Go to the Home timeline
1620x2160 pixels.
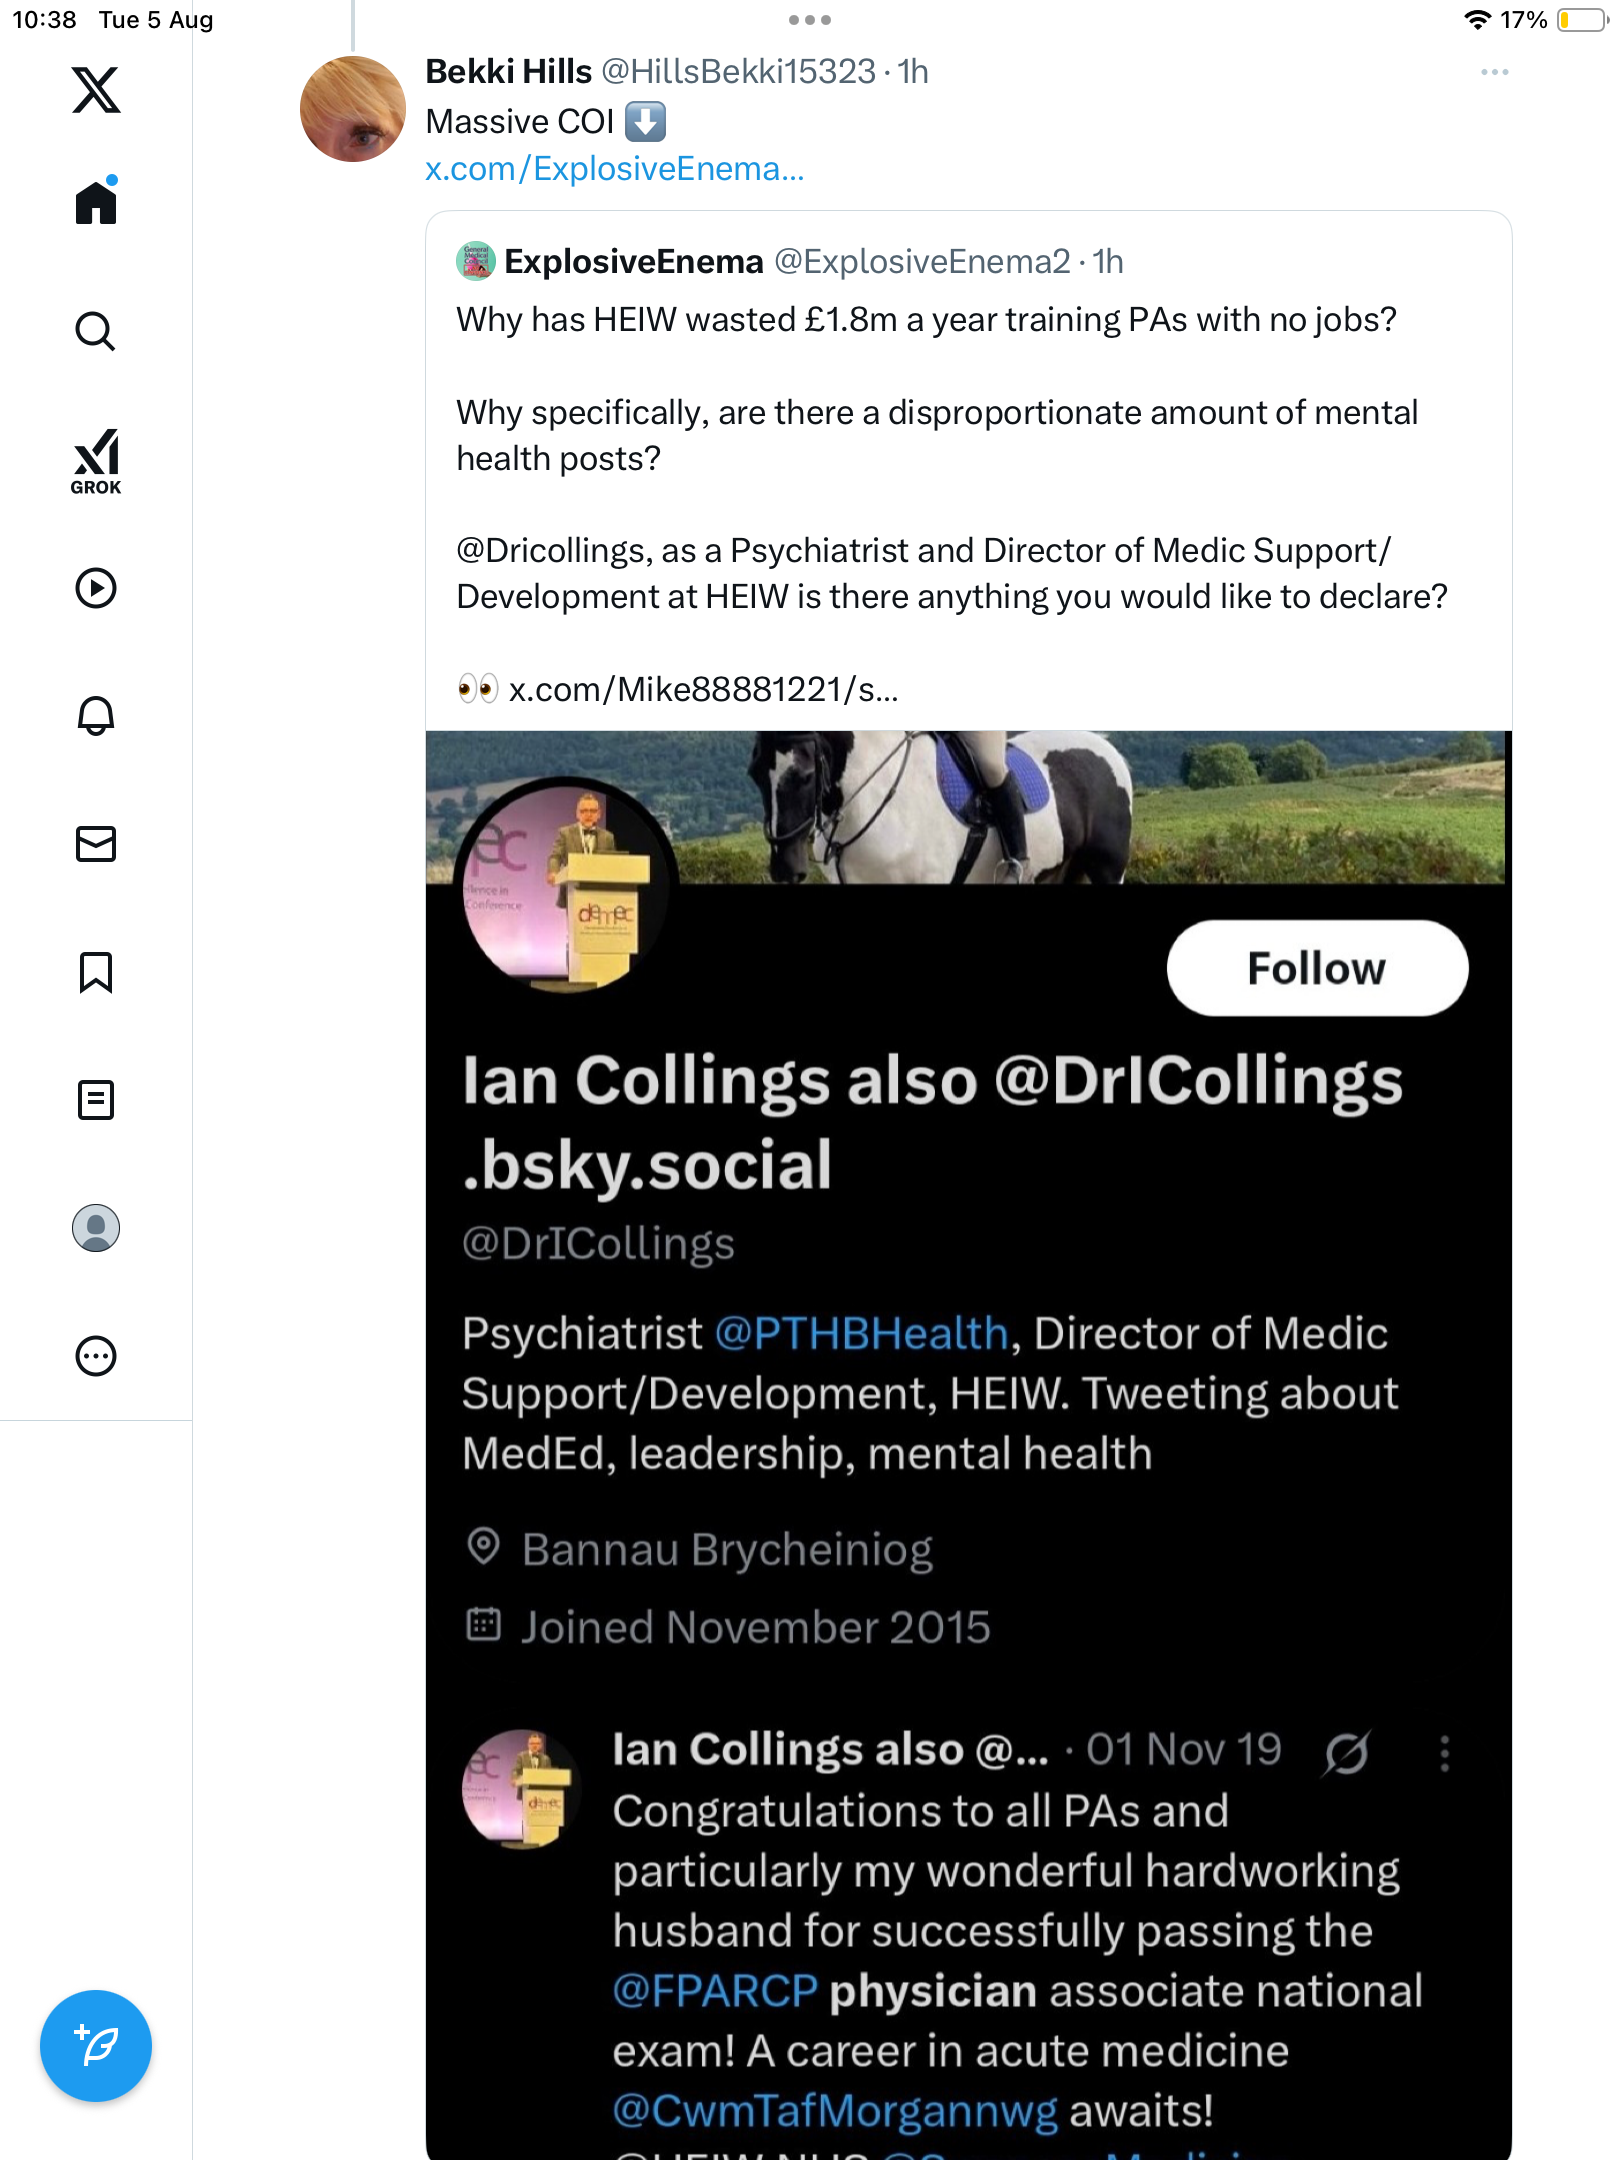96,202
